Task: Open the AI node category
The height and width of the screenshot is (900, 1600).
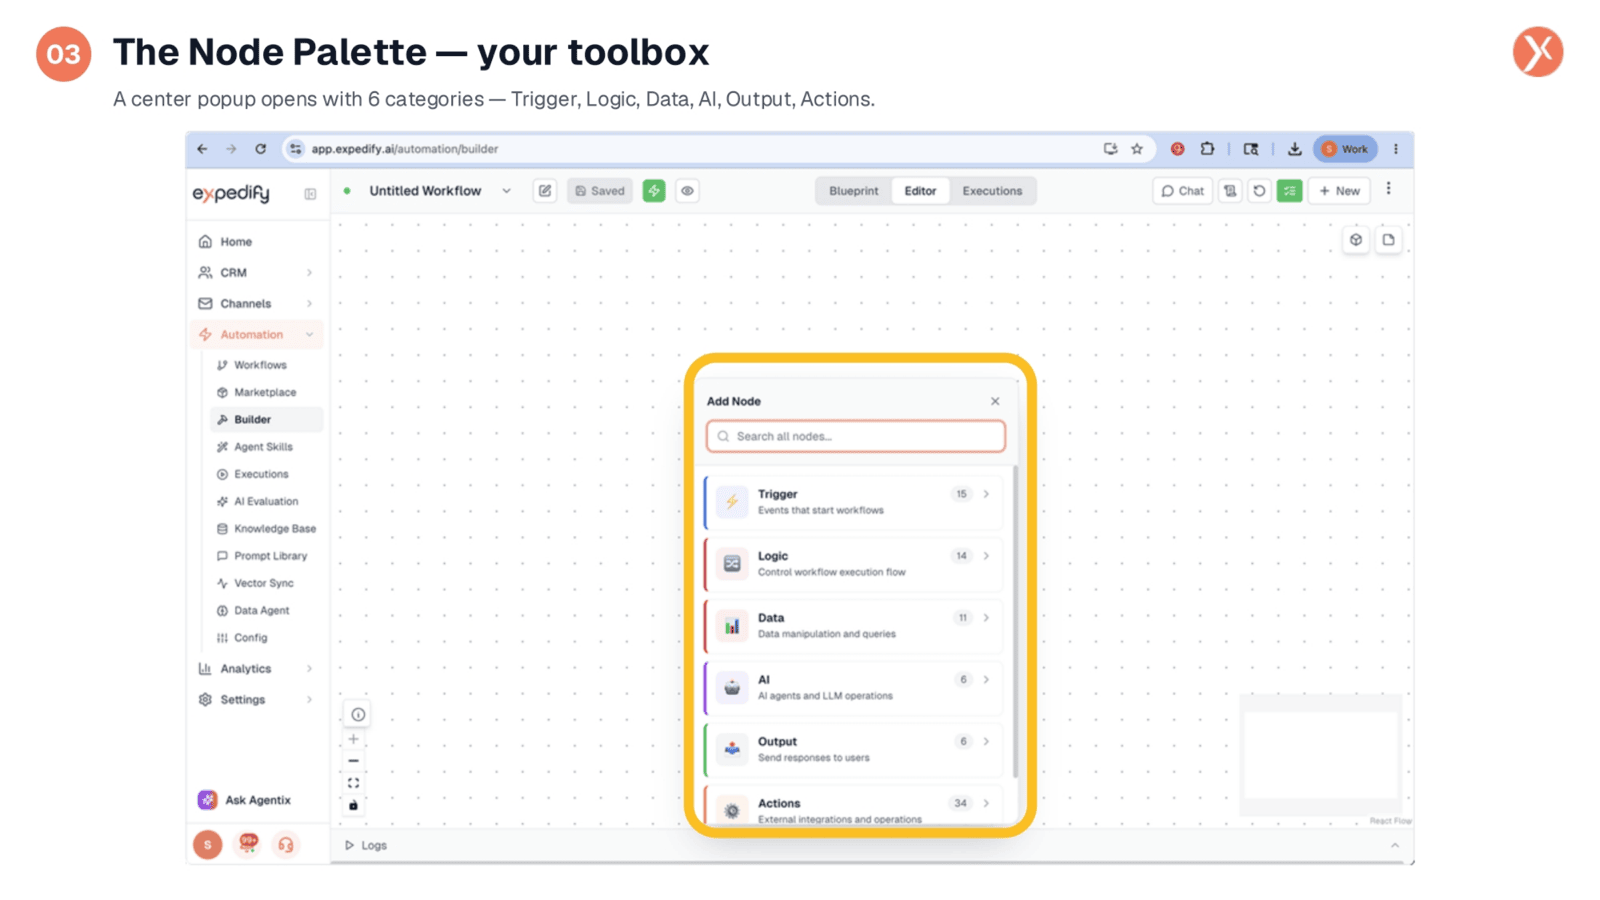Action: [854, 688]
